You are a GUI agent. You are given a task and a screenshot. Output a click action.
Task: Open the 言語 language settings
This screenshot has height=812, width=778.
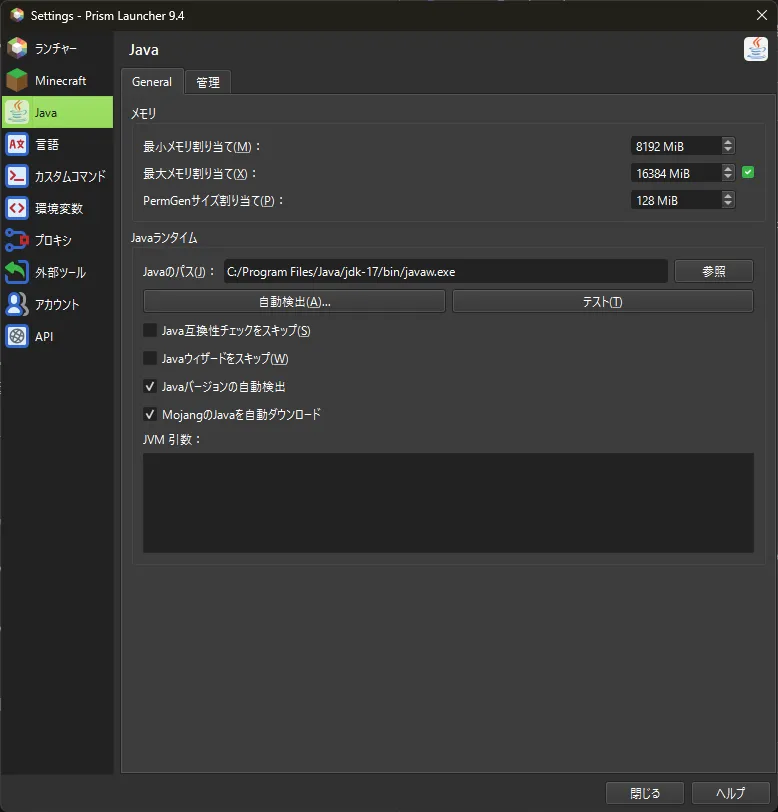57,144
